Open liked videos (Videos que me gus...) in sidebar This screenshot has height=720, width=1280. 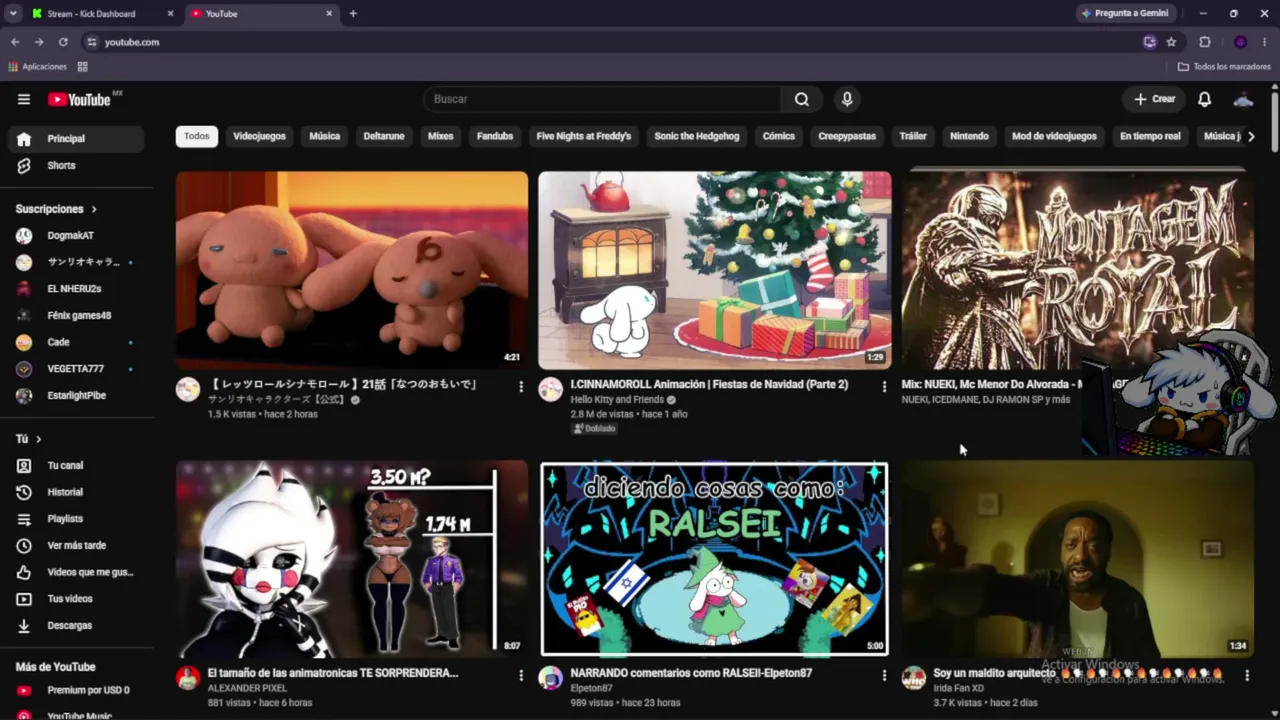76,572
